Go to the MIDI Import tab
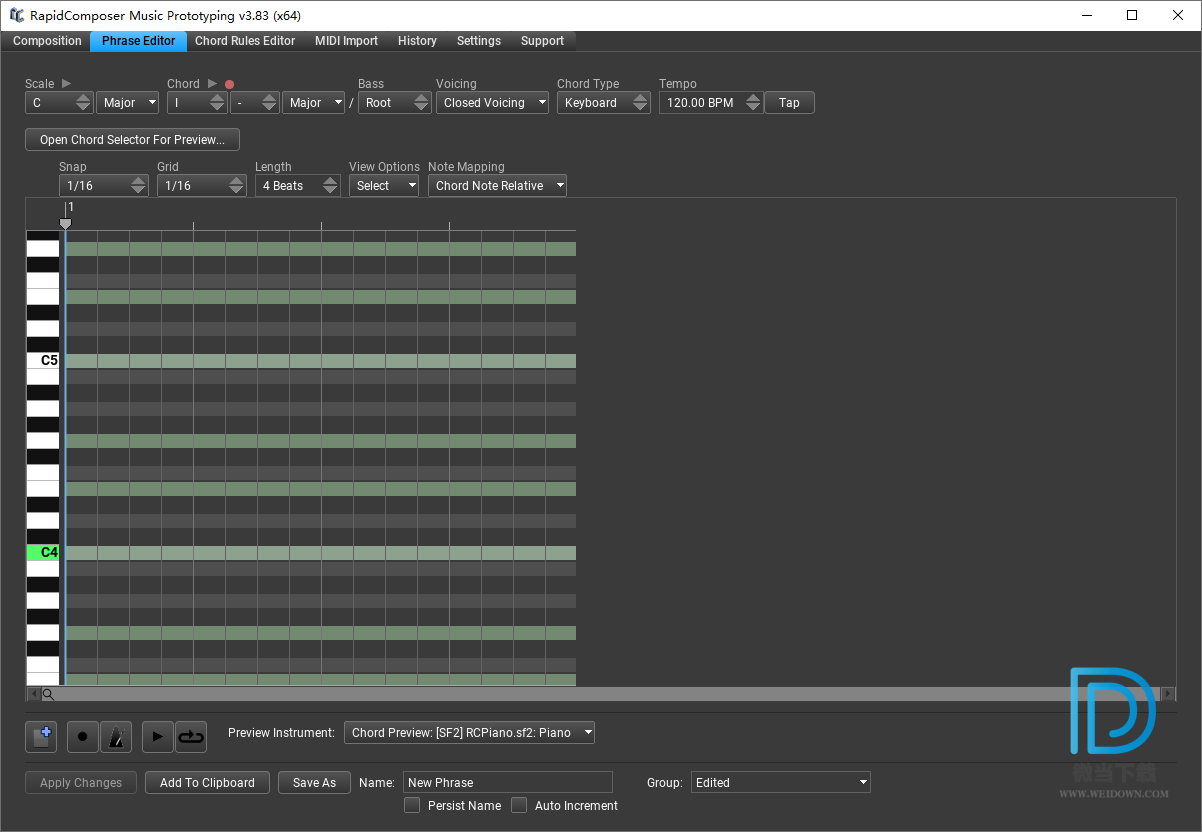1202x832 pixels. (346, 41)
